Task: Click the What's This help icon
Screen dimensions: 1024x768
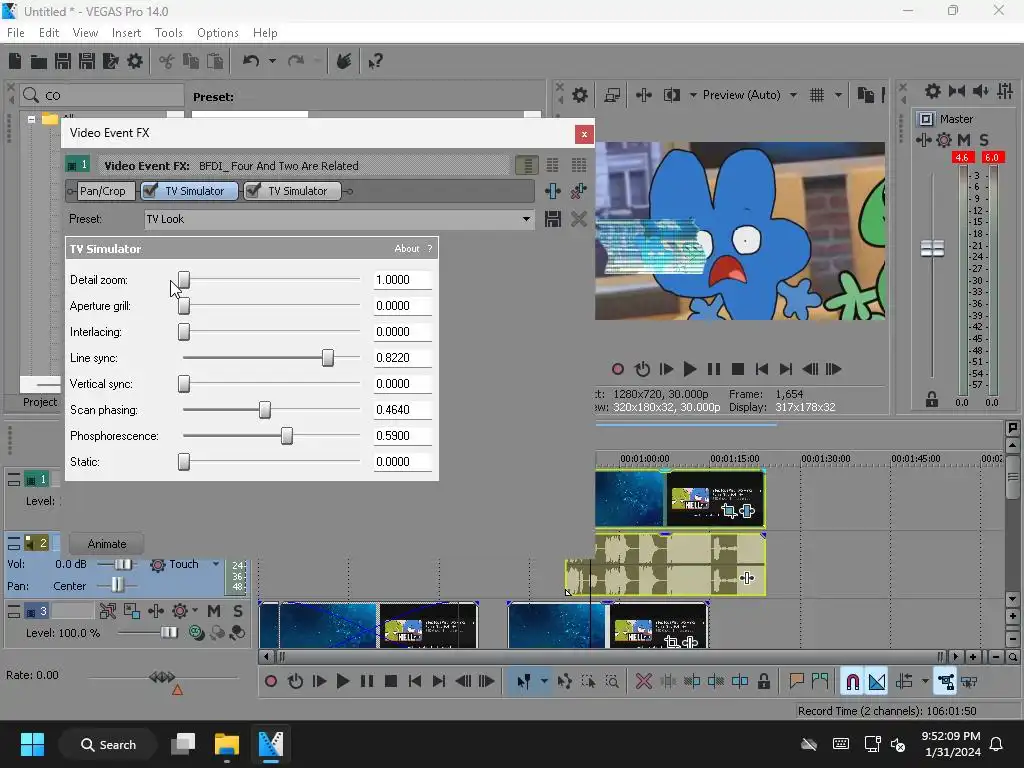Action: tap(375, 61)
